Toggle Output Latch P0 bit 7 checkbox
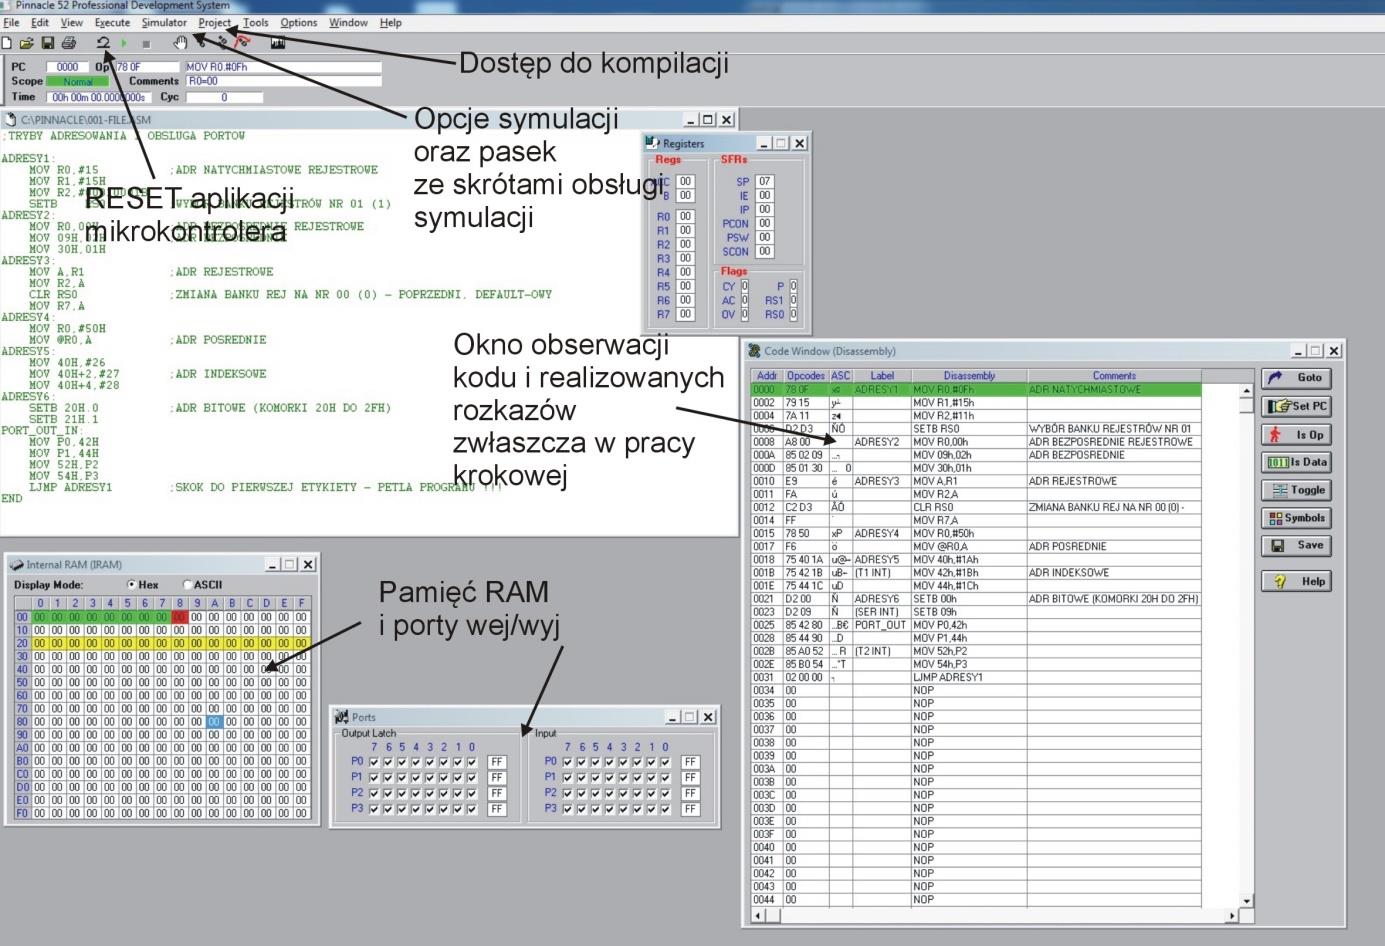 374,762
